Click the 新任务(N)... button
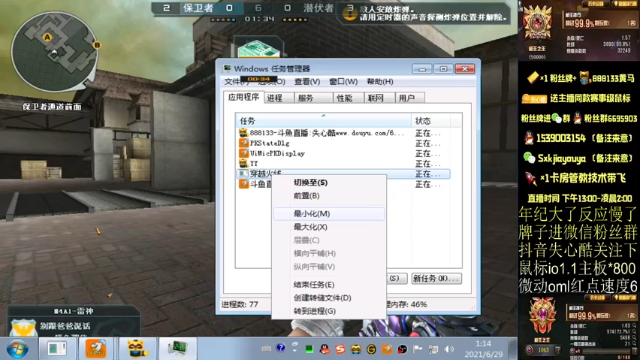Viewport: 640px width, 360px height. pyautogui.click(x=436, y=278)
